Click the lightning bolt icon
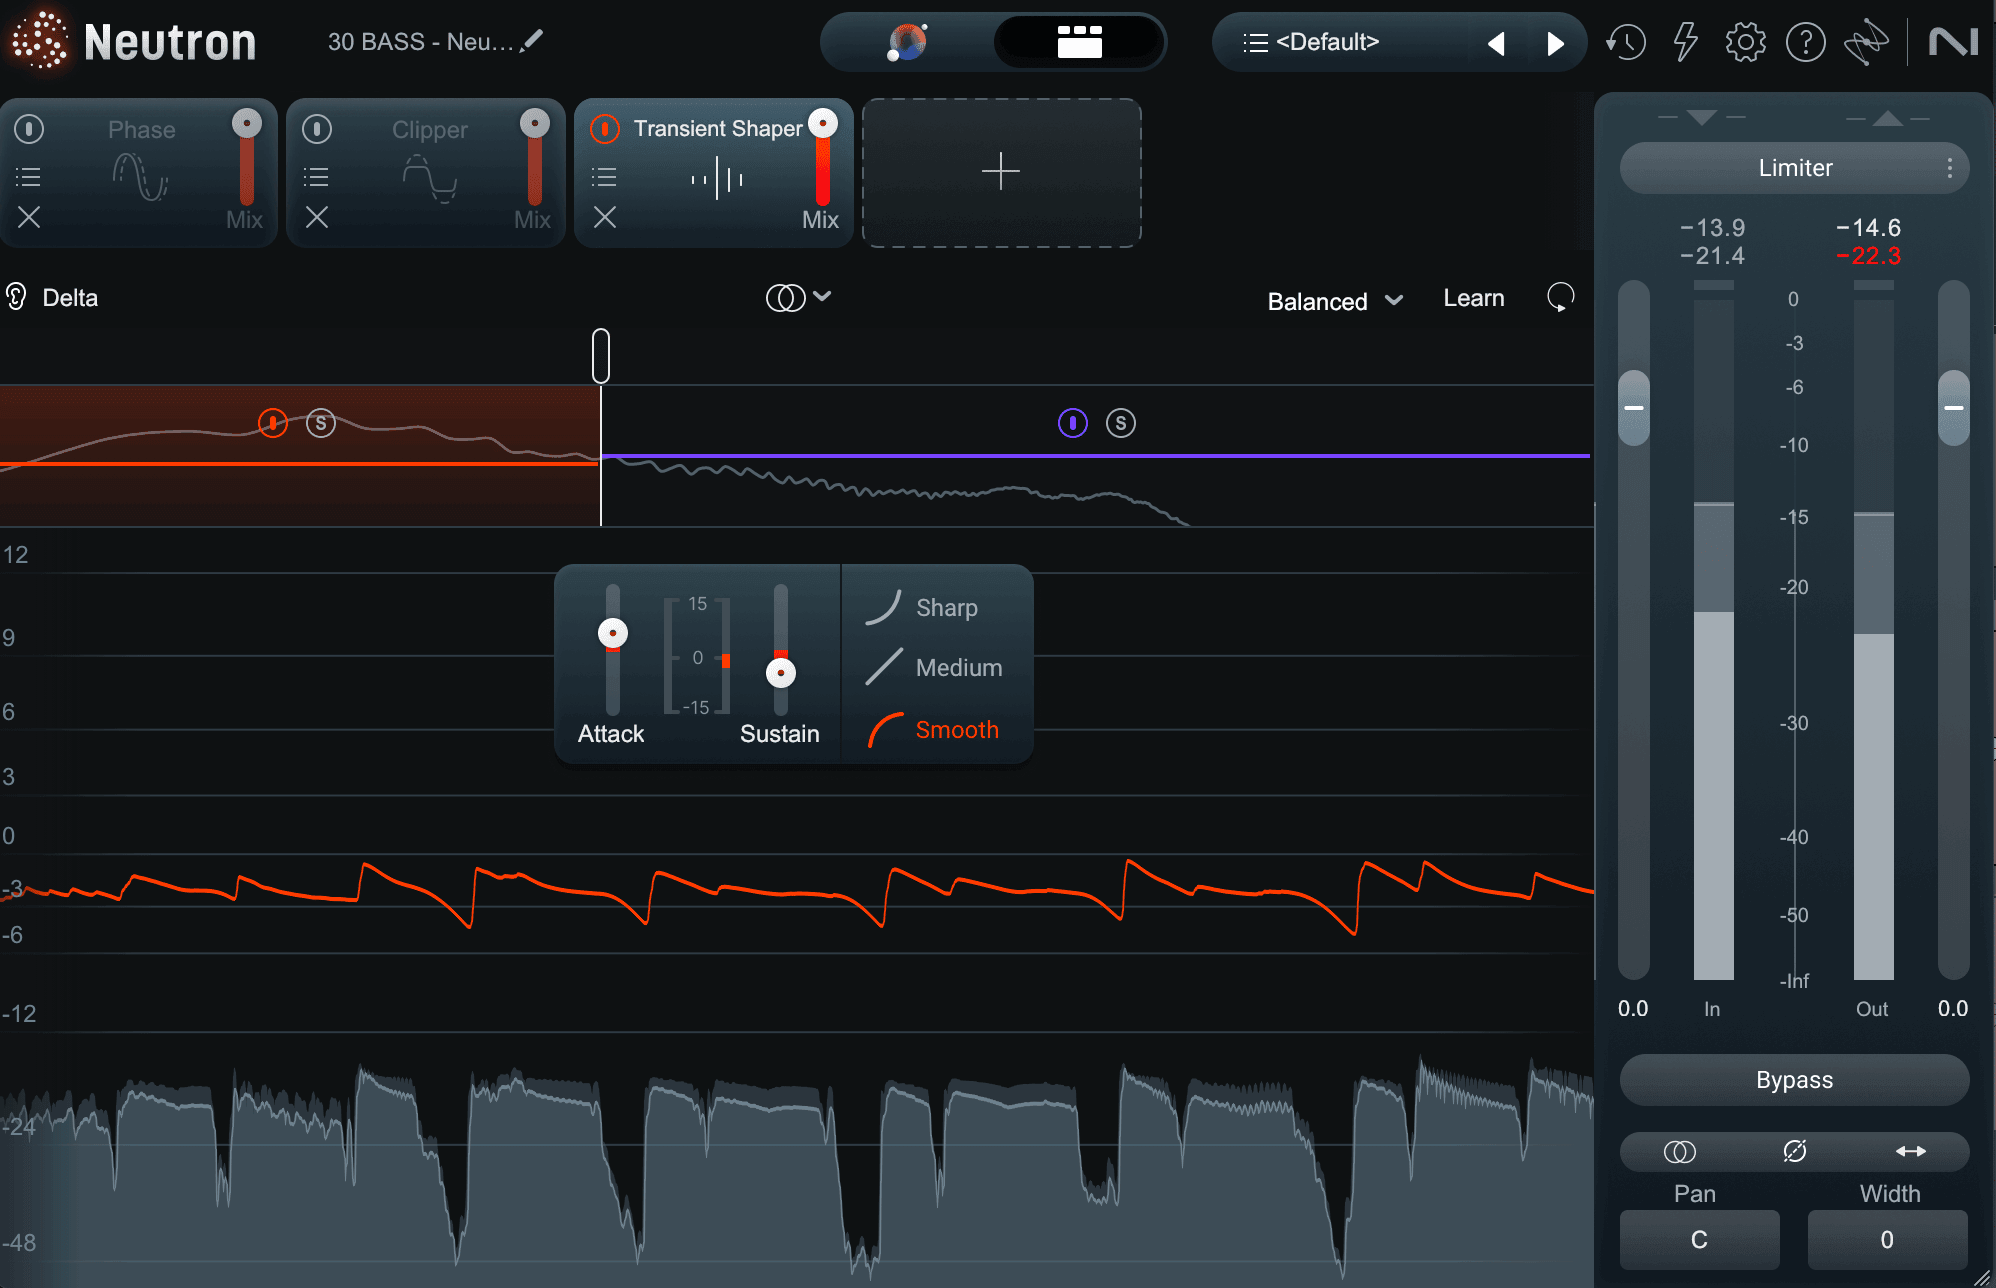The image size is (1996, 1288). [1686, 42]
